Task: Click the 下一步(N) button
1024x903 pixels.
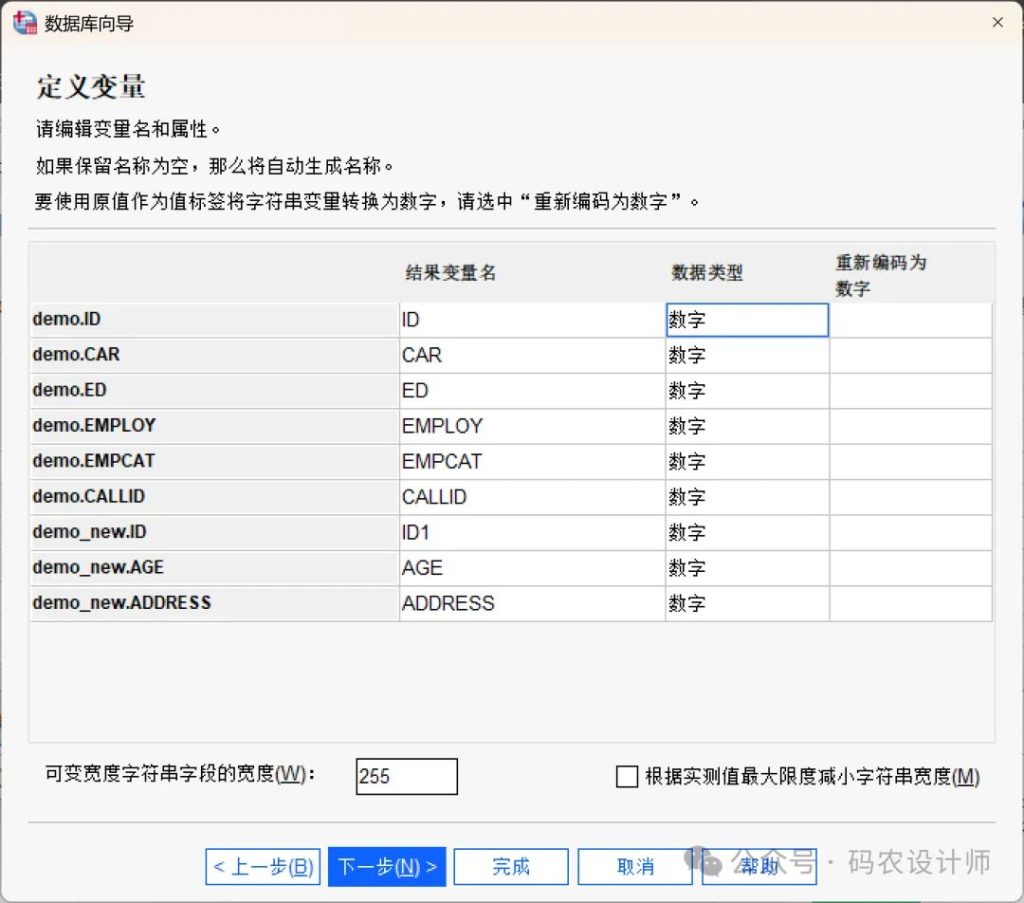Action: tap(387, 867)
